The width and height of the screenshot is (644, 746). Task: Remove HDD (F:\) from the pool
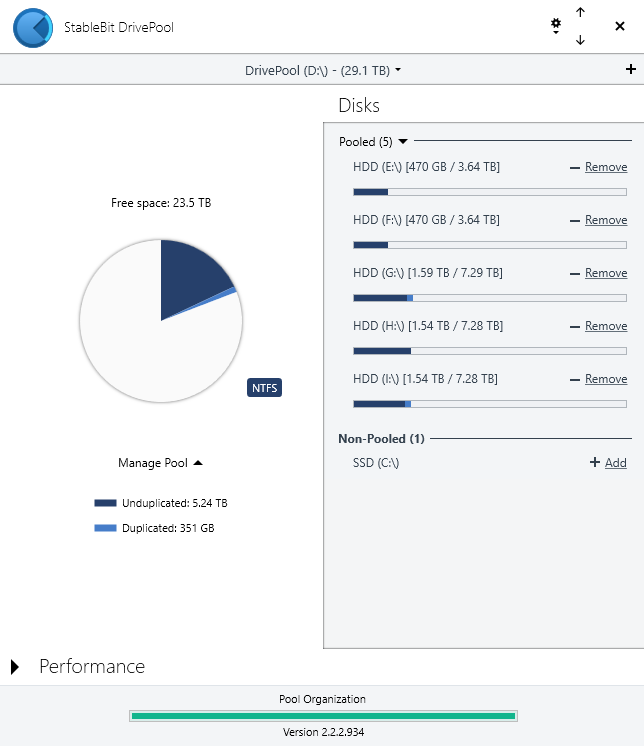[x=606, y=220]
